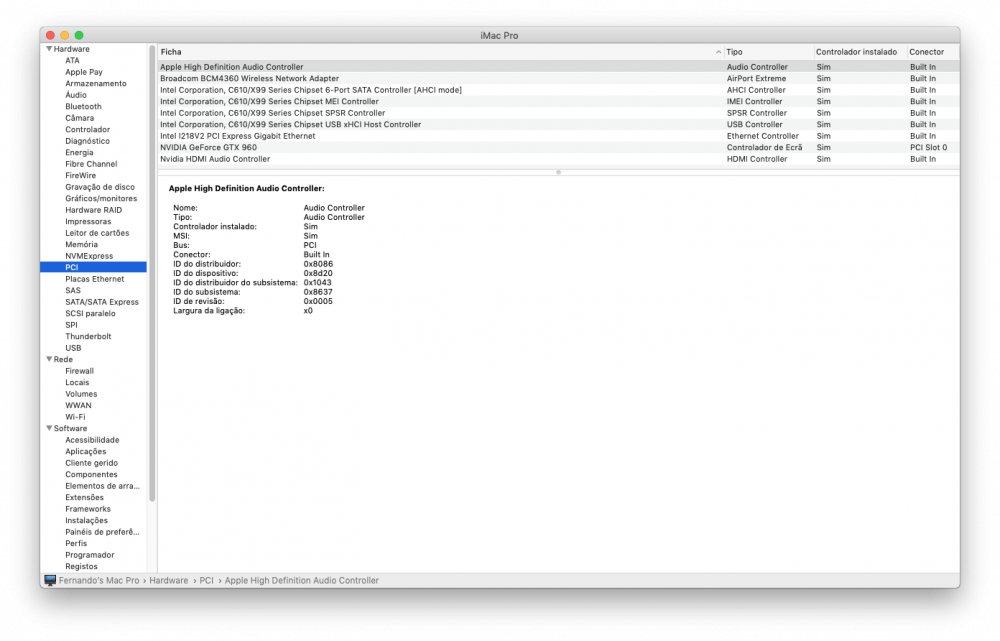1000x641 pixels.
Task: Select Bluetooth in the sidebar
Action: 83,107
